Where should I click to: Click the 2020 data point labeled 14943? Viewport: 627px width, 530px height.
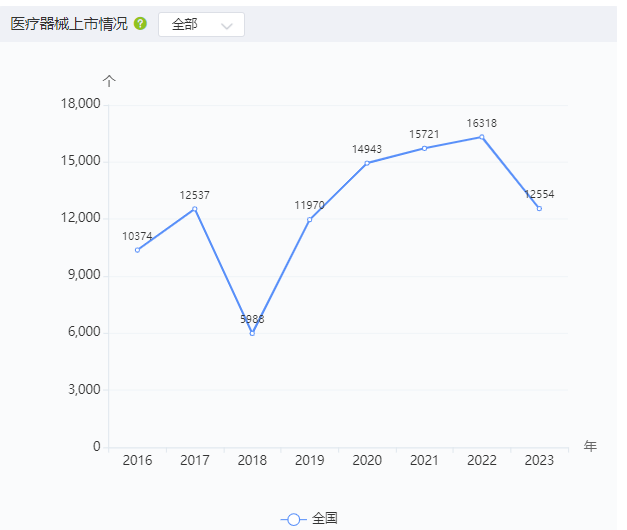click(x=367, y=163)
